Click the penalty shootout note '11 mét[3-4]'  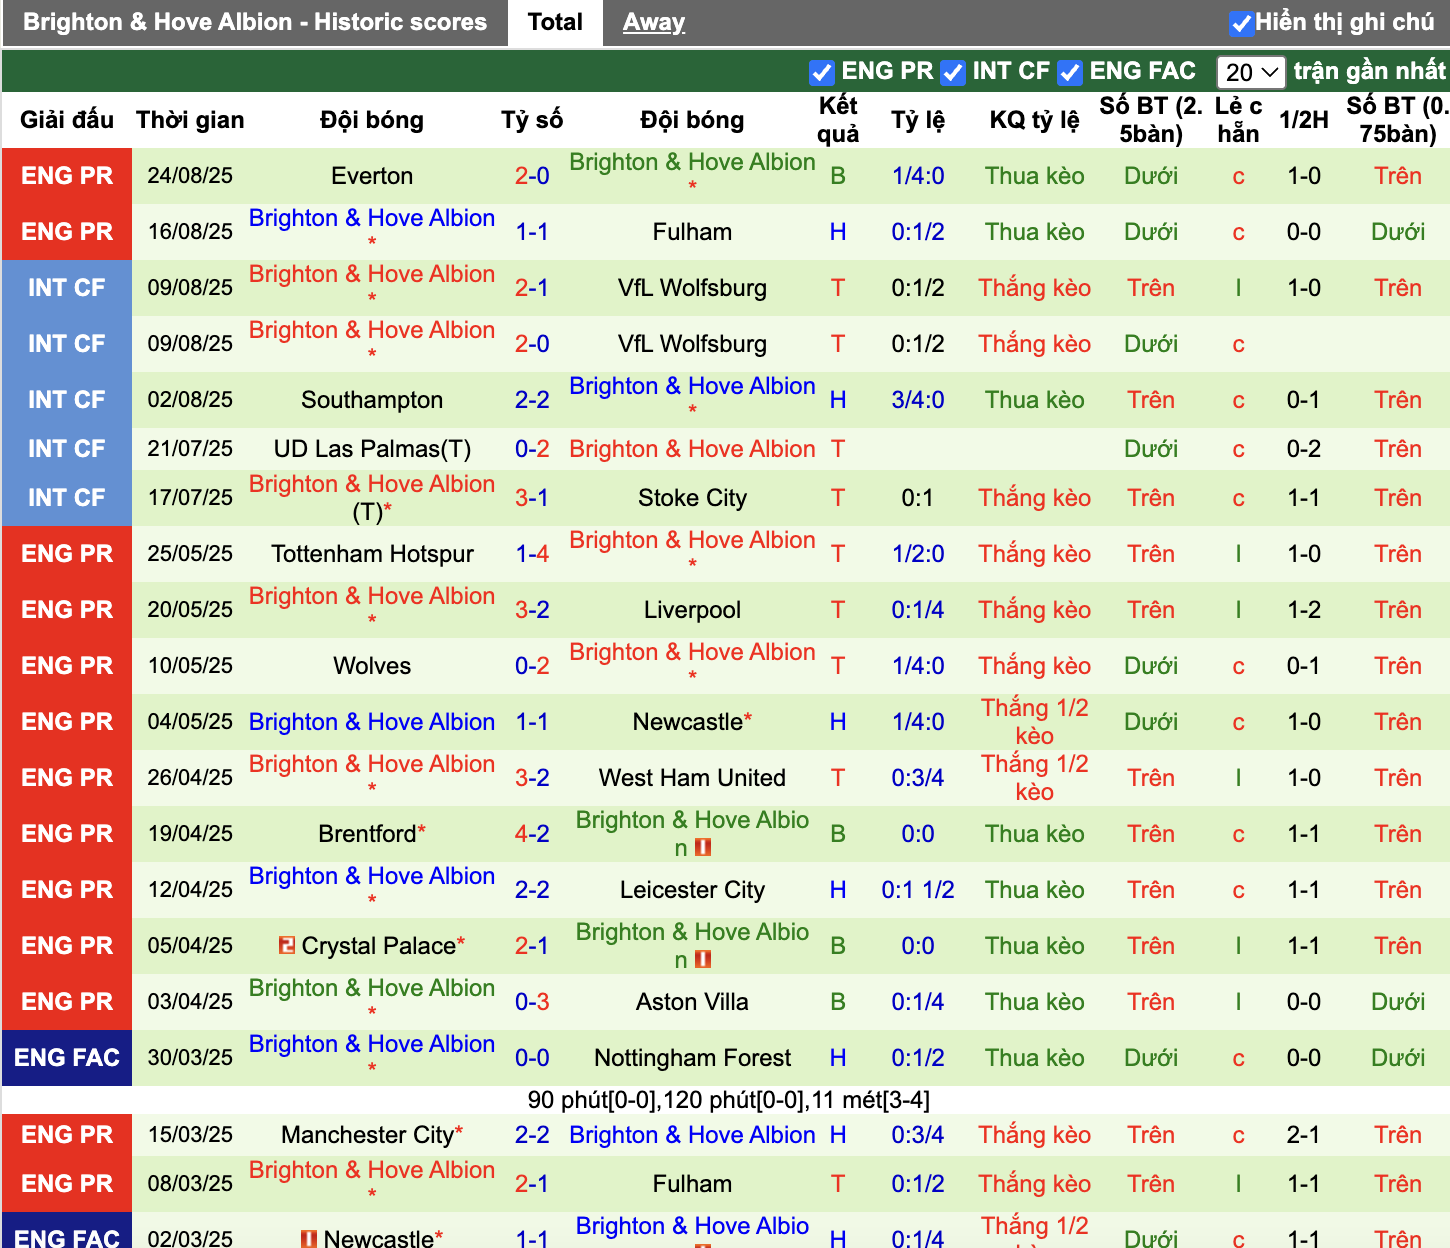[x=870, y=1100]
